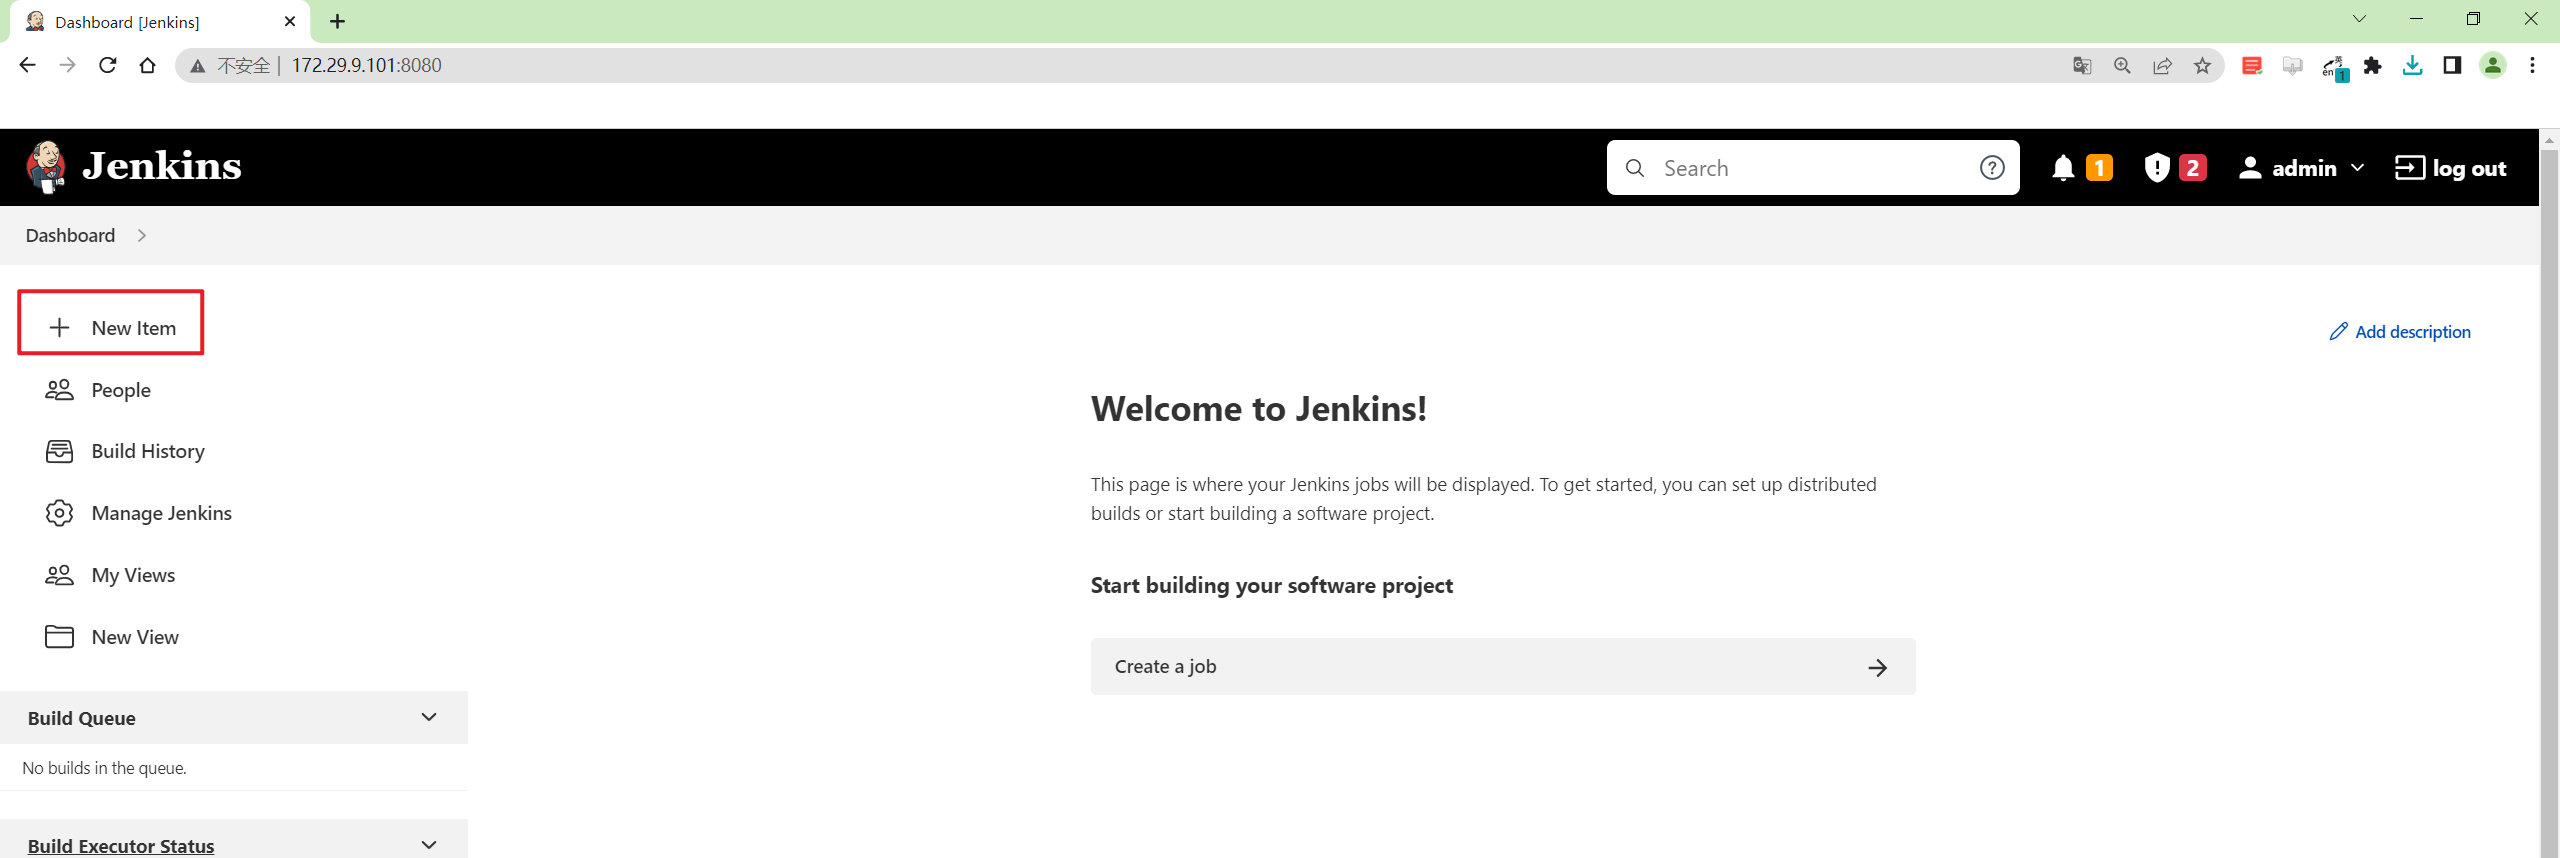The image size is (2560, 858).
Task: Open Manage Jenkins
Action: 162,514
